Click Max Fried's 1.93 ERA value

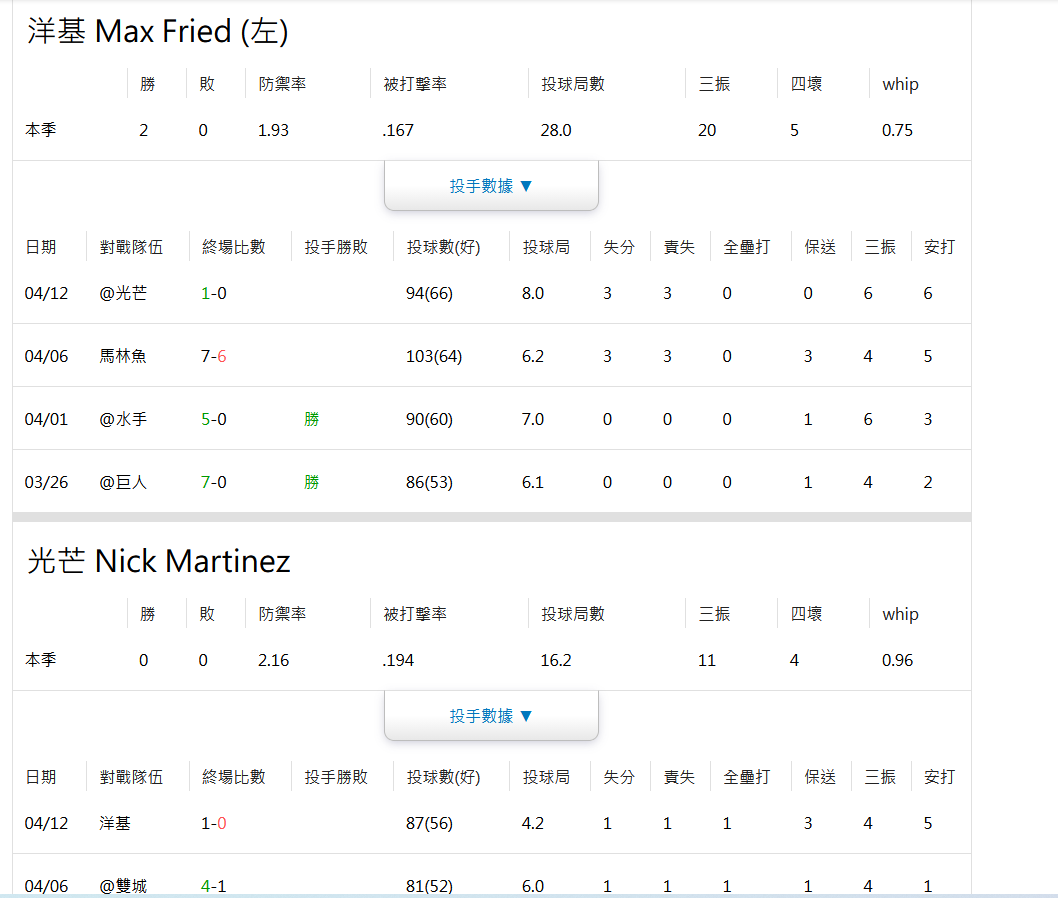coord(273,130)
